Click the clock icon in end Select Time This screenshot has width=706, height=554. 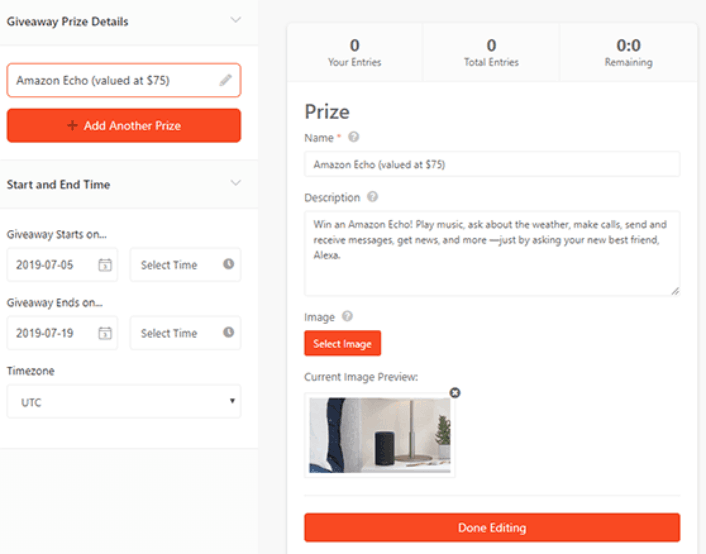click(228, 332)
